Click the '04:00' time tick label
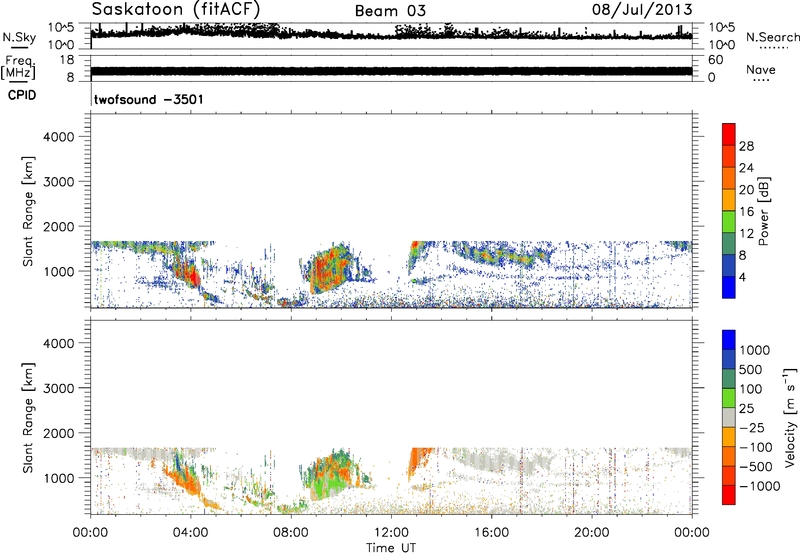 point(190,533)
